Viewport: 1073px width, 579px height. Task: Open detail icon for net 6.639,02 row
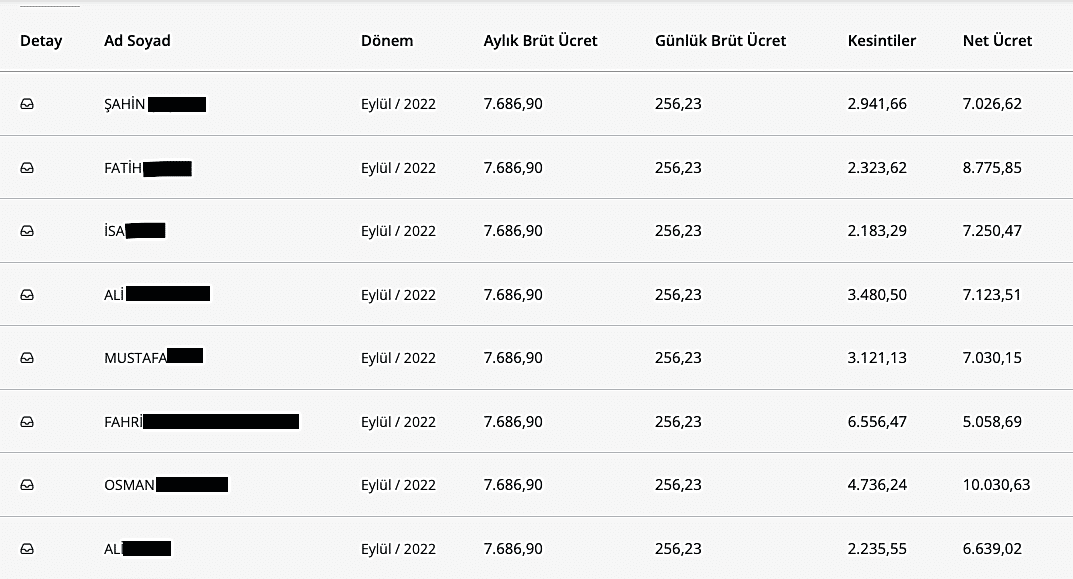27,549
